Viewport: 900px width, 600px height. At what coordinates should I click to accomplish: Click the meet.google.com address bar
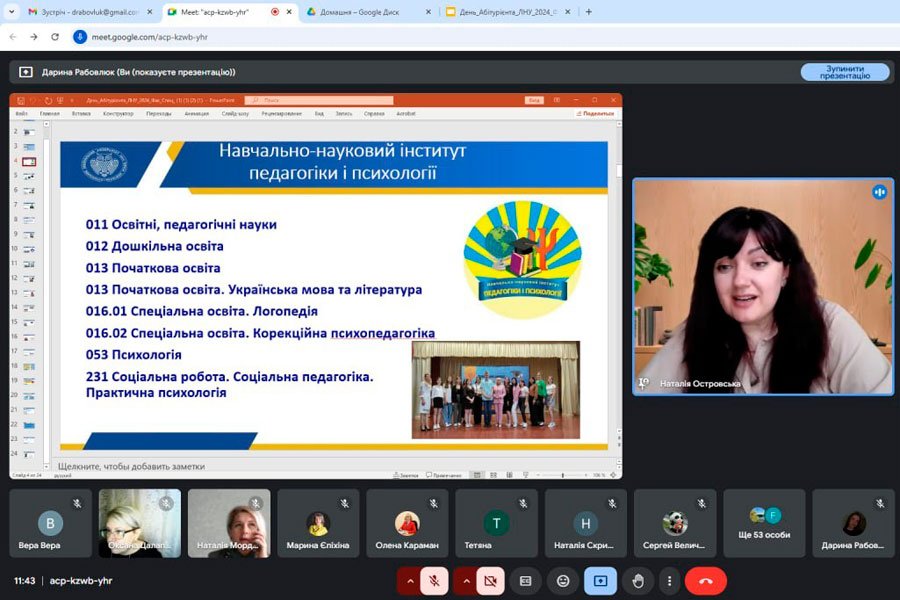click(300, 36)
